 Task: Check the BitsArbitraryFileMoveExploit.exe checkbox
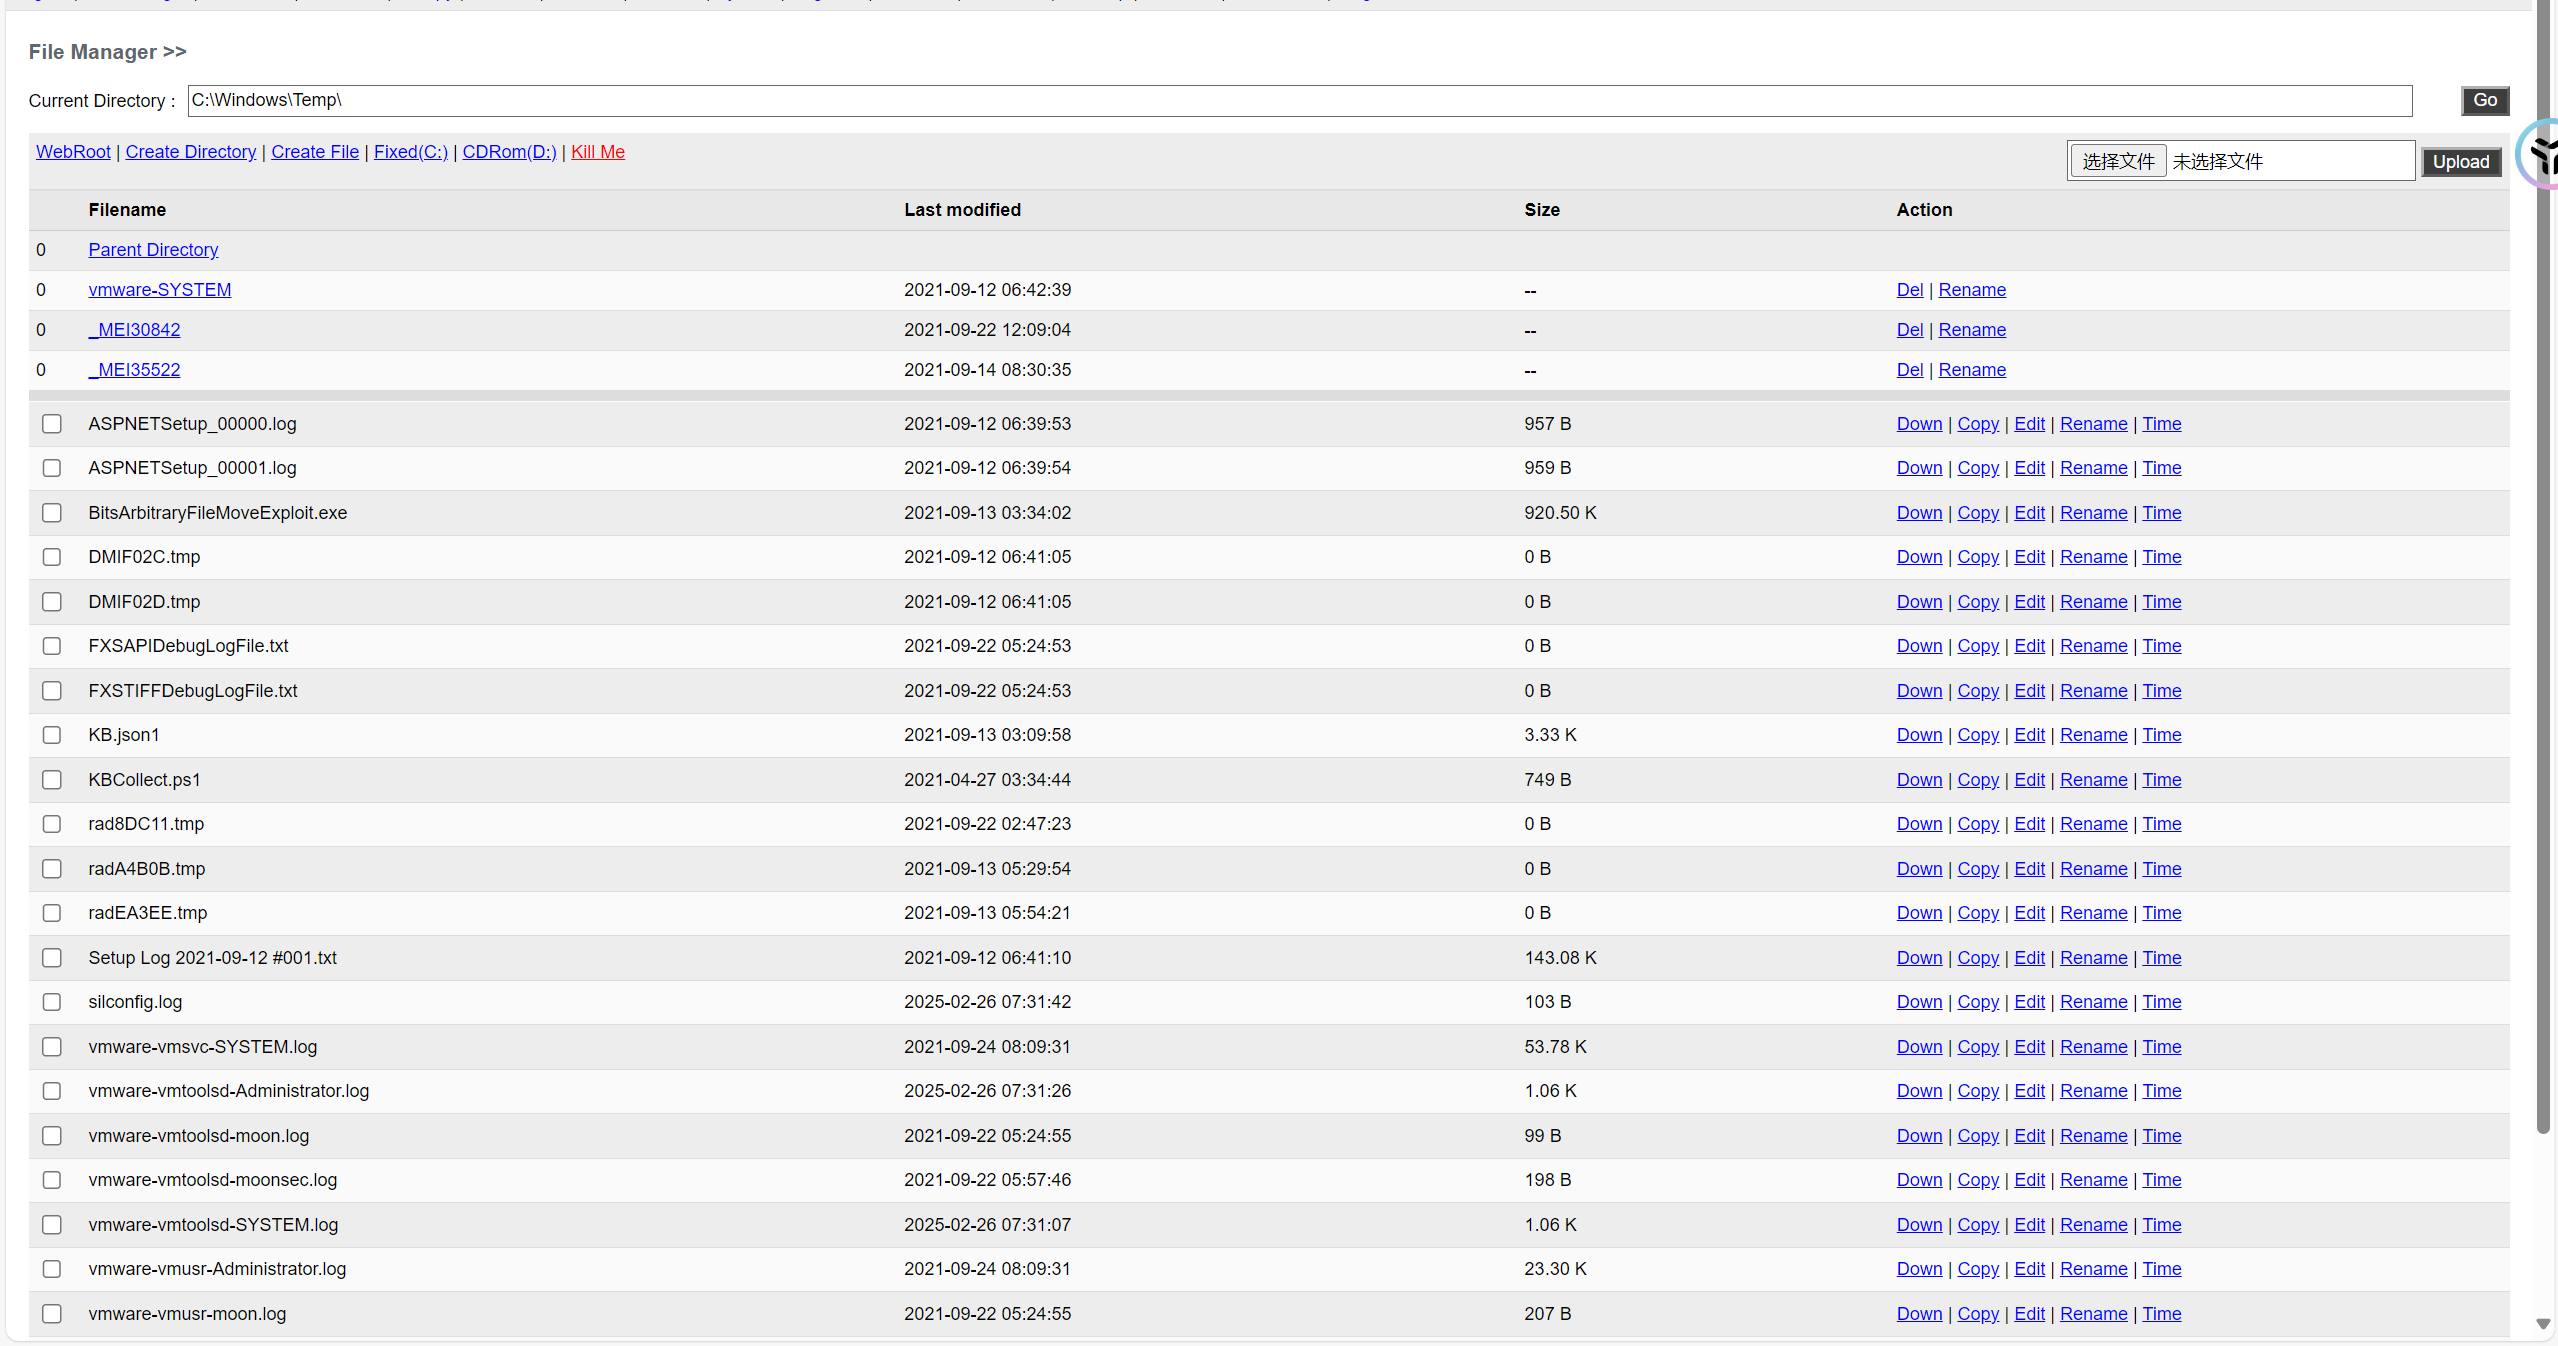pos(52,513)
